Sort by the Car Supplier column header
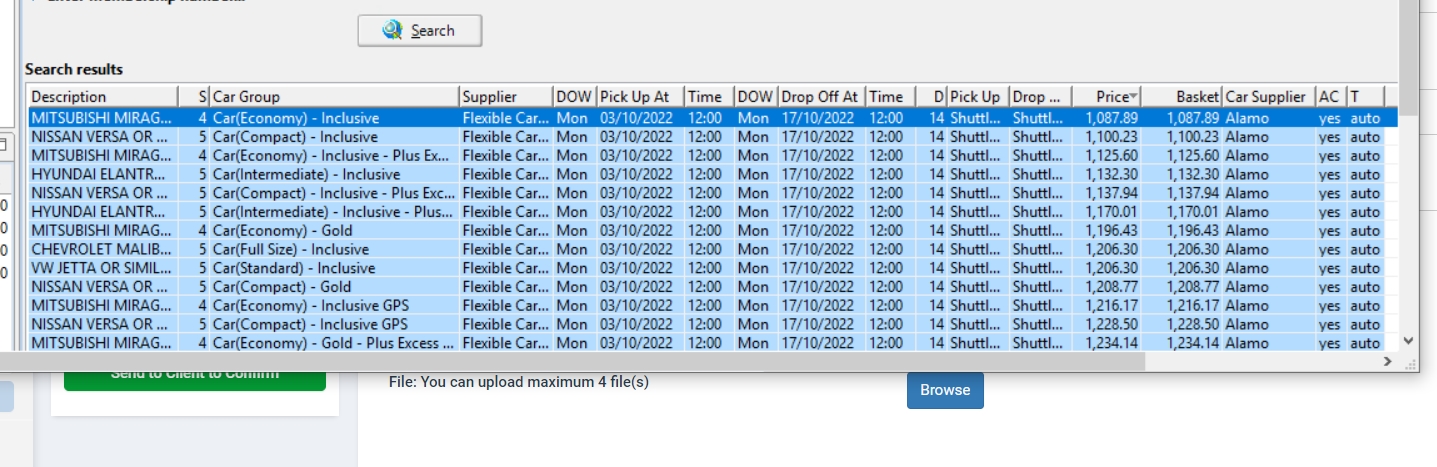Screen dimensions: 1437x467 (x=1268, y=97)
